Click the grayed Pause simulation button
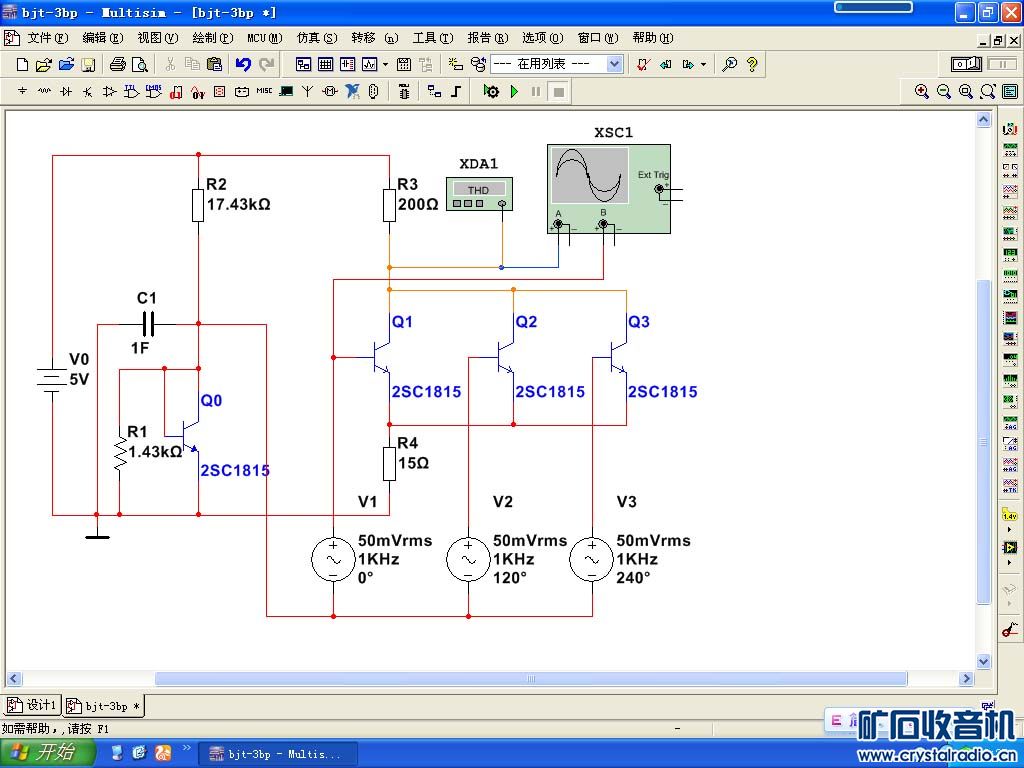This screenshot has width=1024, height=768. pyautogui.click(x=536, y=91)
